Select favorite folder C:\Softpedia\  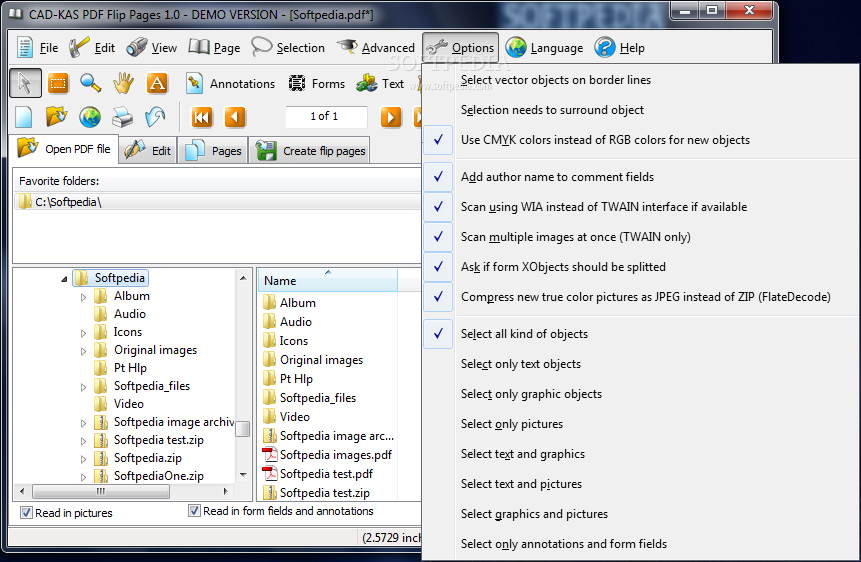(x=218, y=202)
